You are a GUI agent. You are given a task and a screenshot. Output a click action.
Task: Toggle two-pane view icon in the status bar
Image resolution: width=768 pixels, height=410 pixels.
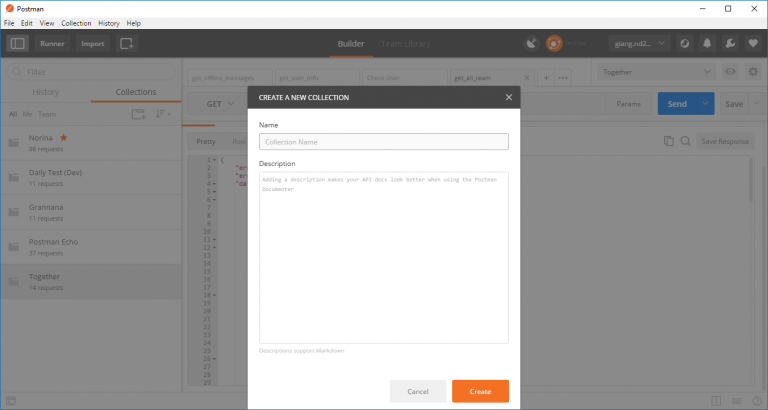click(x=716, y=401)
